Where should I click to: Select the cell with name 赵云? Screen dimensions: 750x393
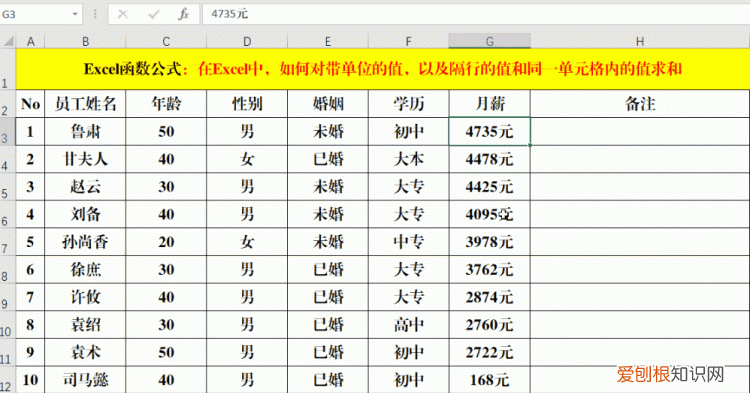coord(86,186)
